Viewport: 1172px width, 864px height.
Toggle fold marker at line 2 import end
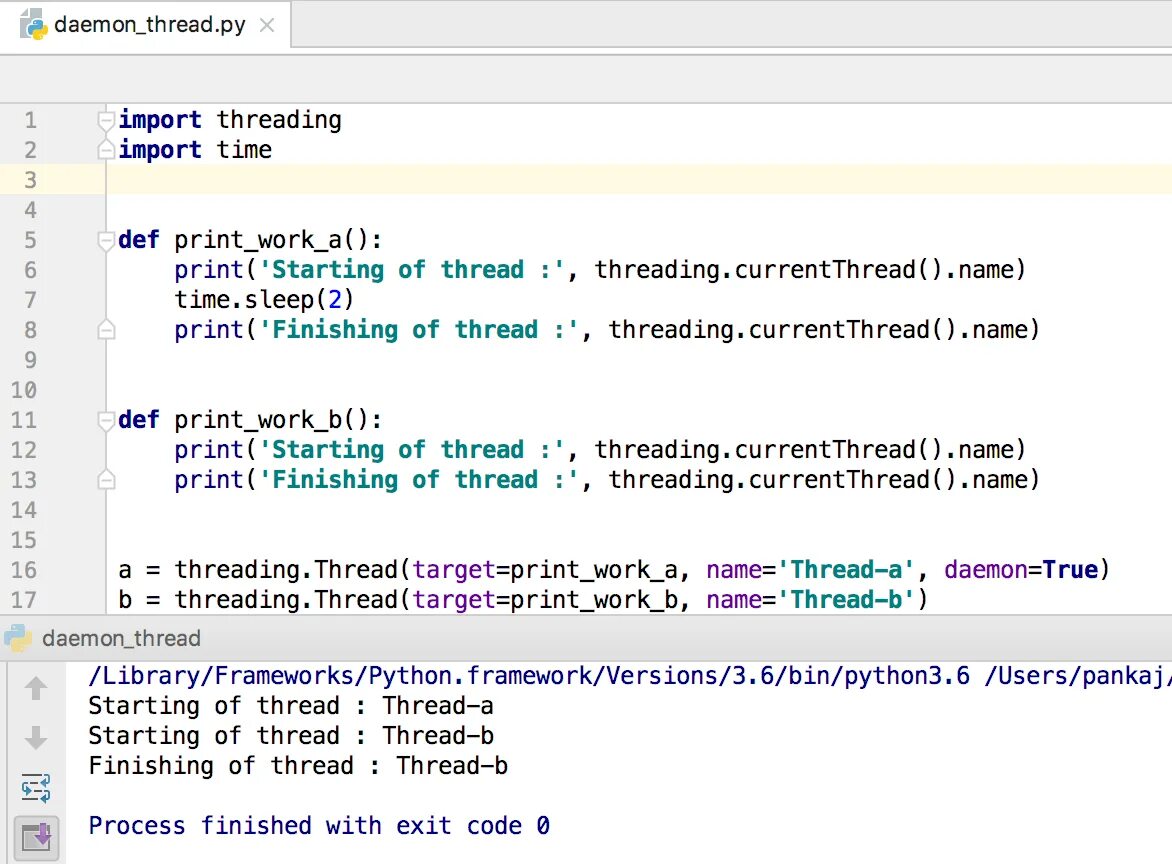coord(106,149)
